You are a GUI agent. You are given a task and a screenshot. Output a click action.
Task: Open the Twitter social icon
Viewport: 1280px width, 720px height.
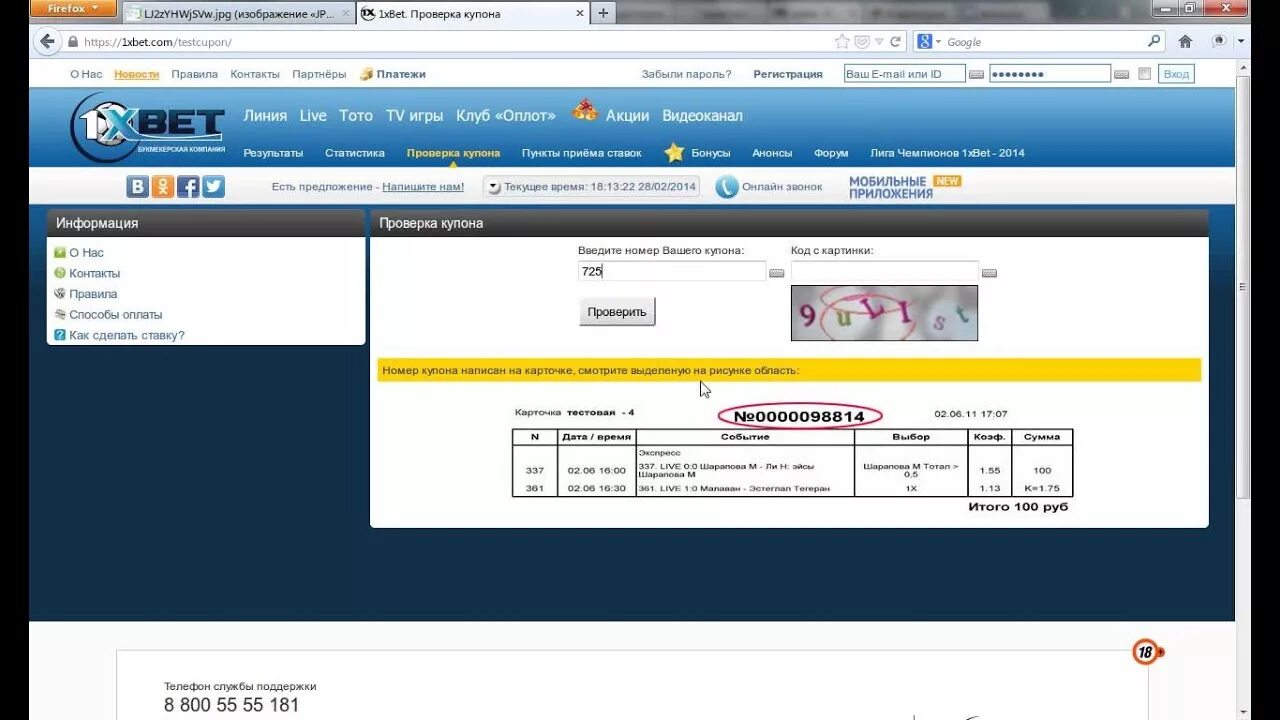tap(214, 187)
